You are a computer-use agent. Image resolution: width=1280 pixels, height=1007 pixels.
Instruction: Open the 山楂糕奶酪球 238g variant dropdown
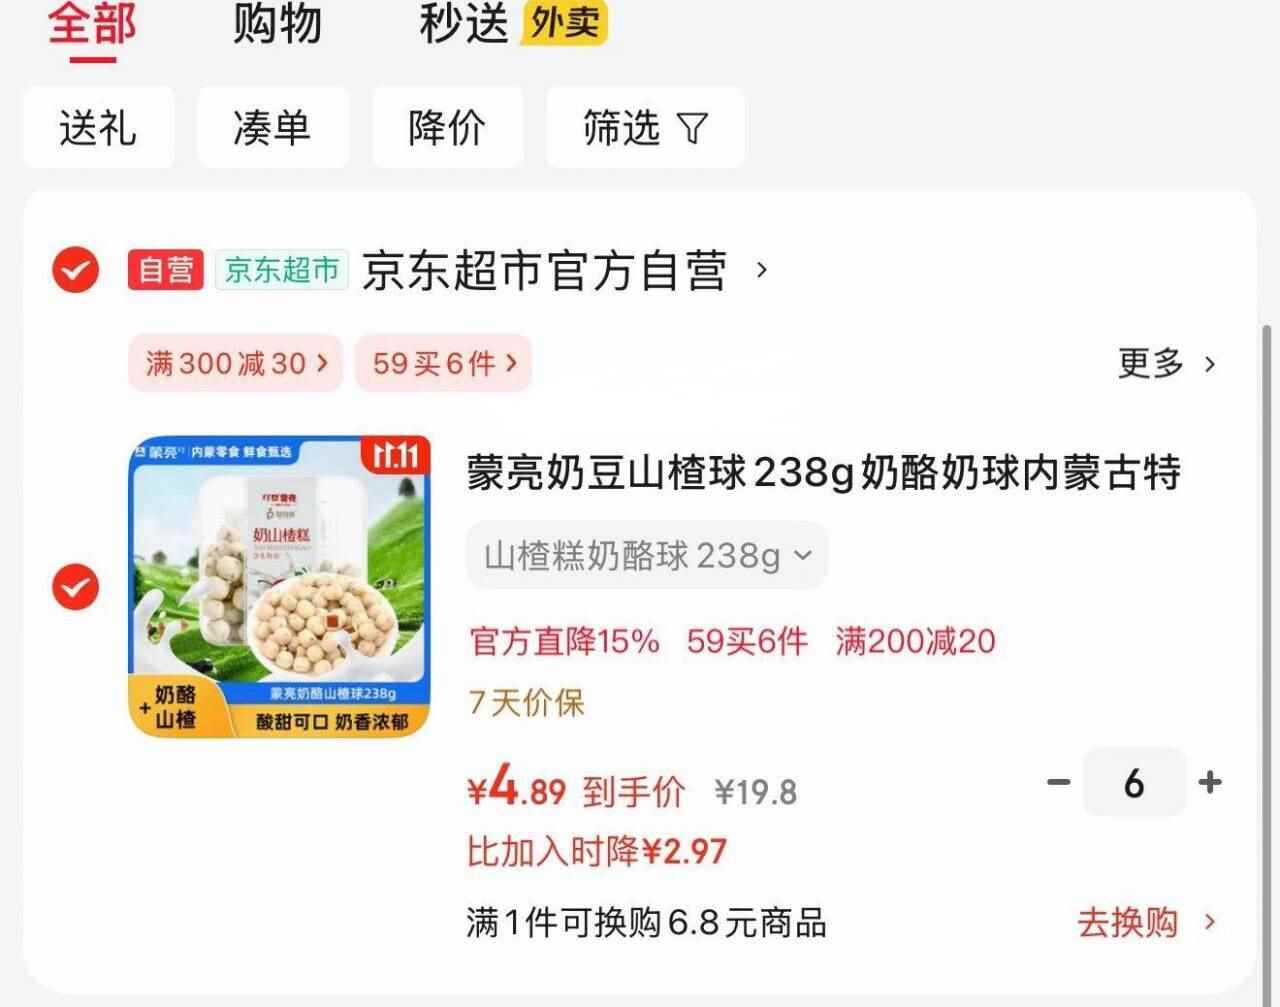[647, 555]
